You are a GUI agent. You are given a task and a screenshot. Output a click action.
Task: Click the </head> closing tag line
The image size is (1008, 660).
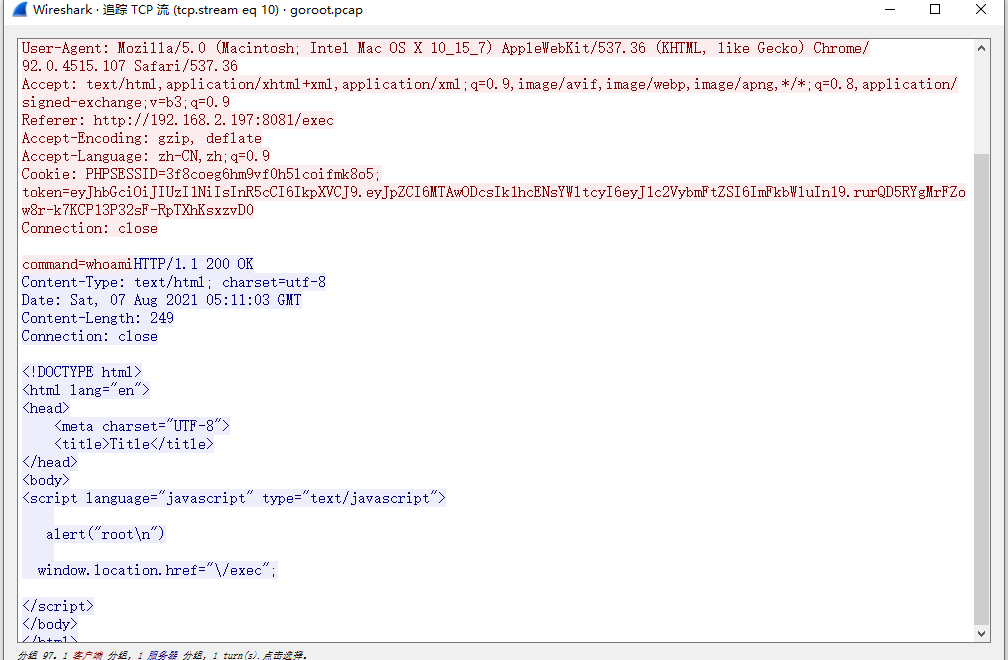[x=50, y=462]
